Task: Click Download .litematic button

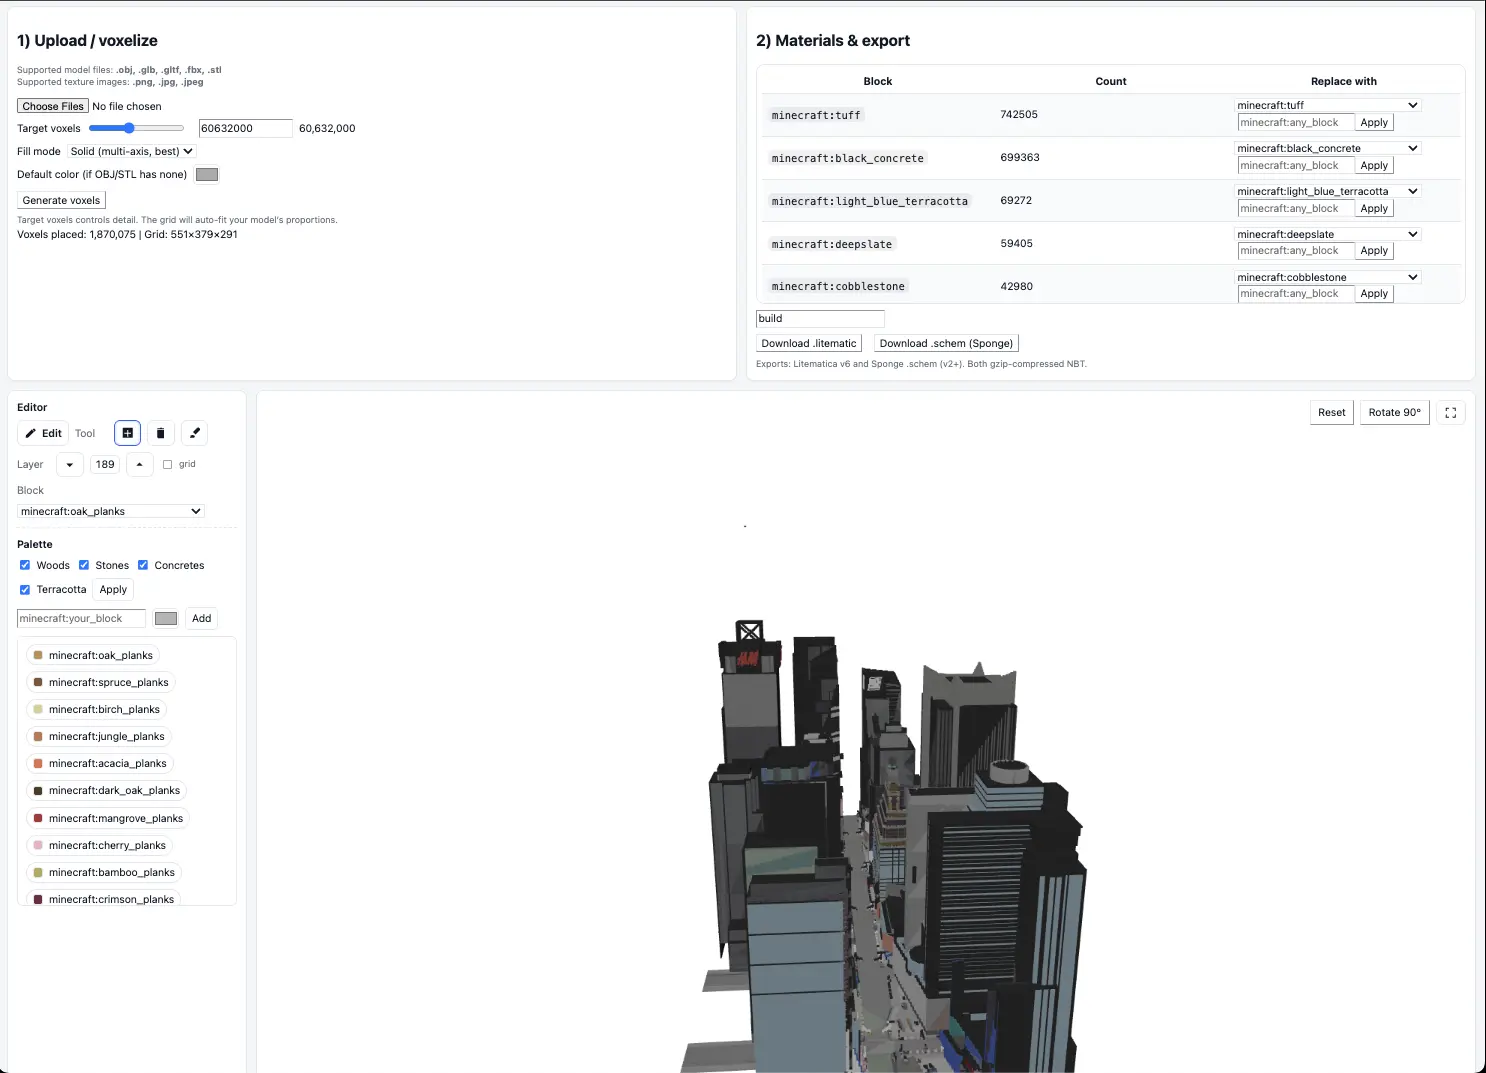Action: (x=808, y=343)
